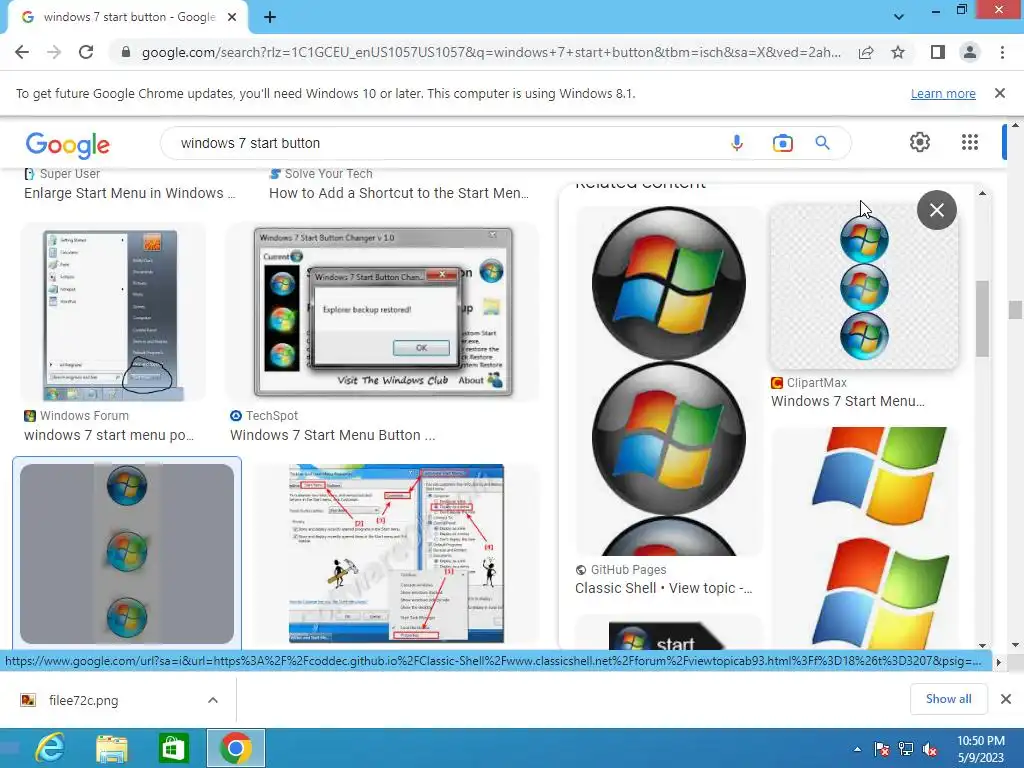This screenshot has width=1024, height=768.
Task: Open the Learn more link
Action: [x=943, y=93]
